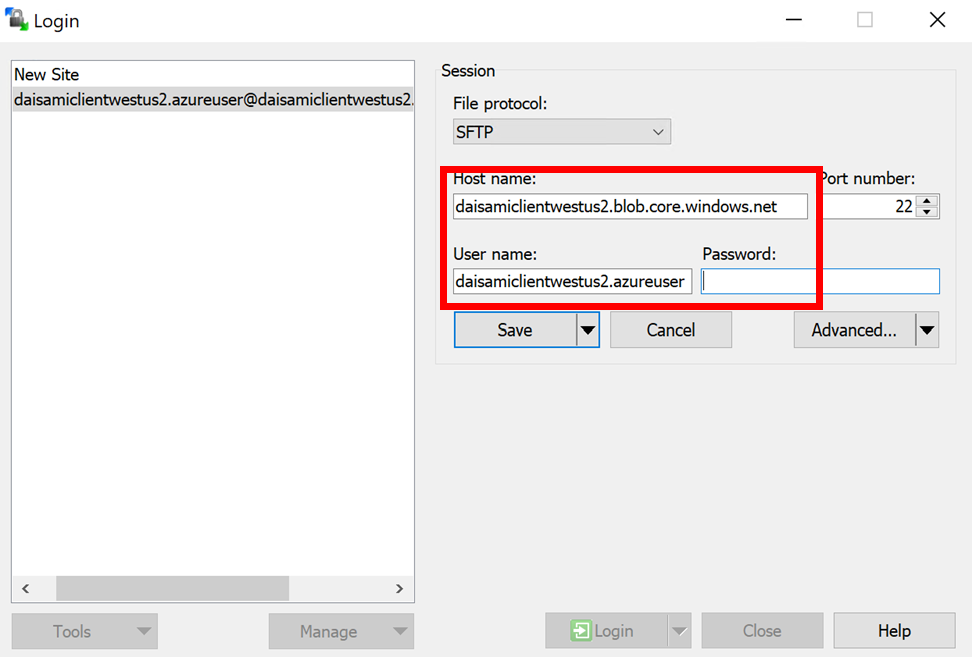Click the horizontal scrollbar thumb in site list
The width and height of the screenshot is (972, 657).
click(x=172, y=588)
